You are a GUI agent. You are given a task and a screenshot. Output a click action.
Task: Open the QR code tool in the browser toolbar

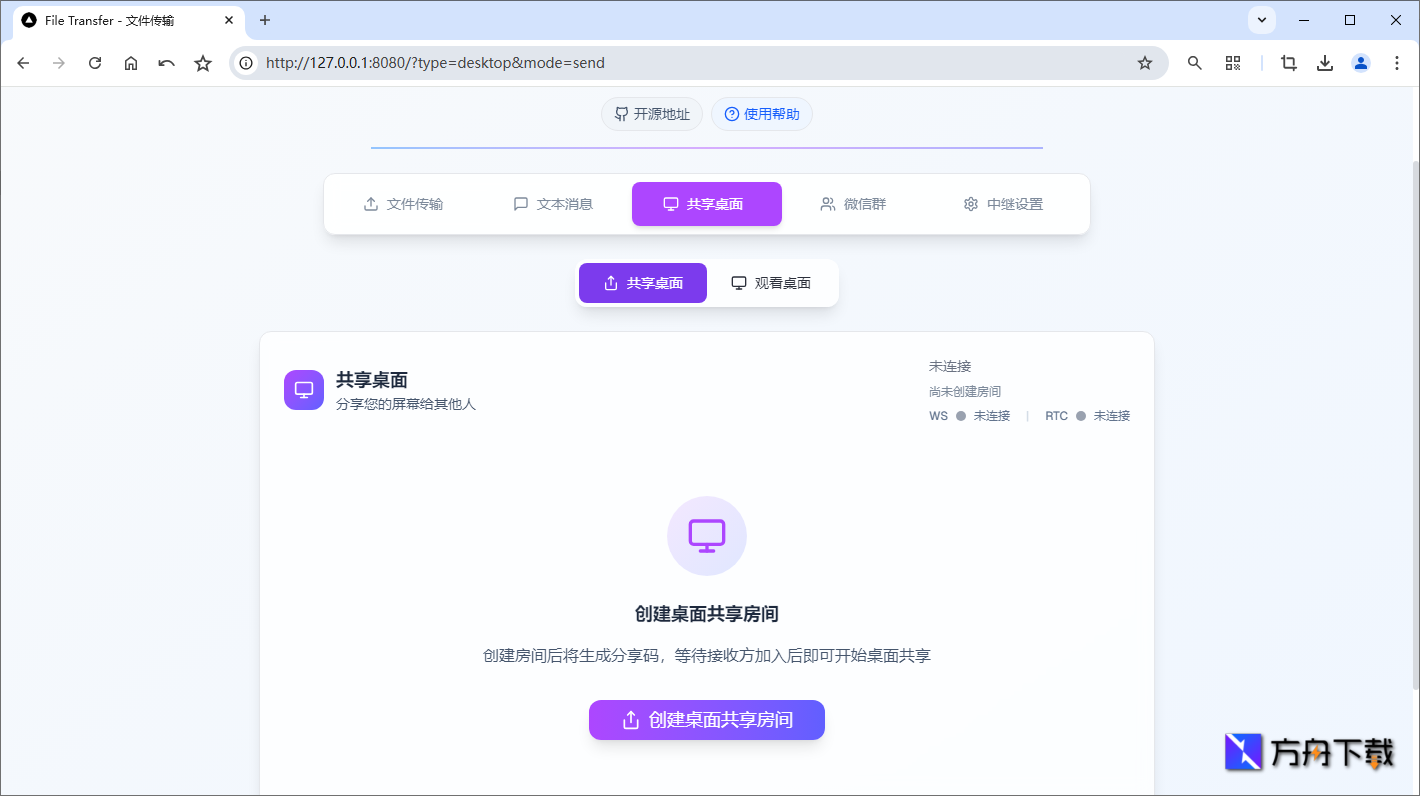[x=1233, y=62]
